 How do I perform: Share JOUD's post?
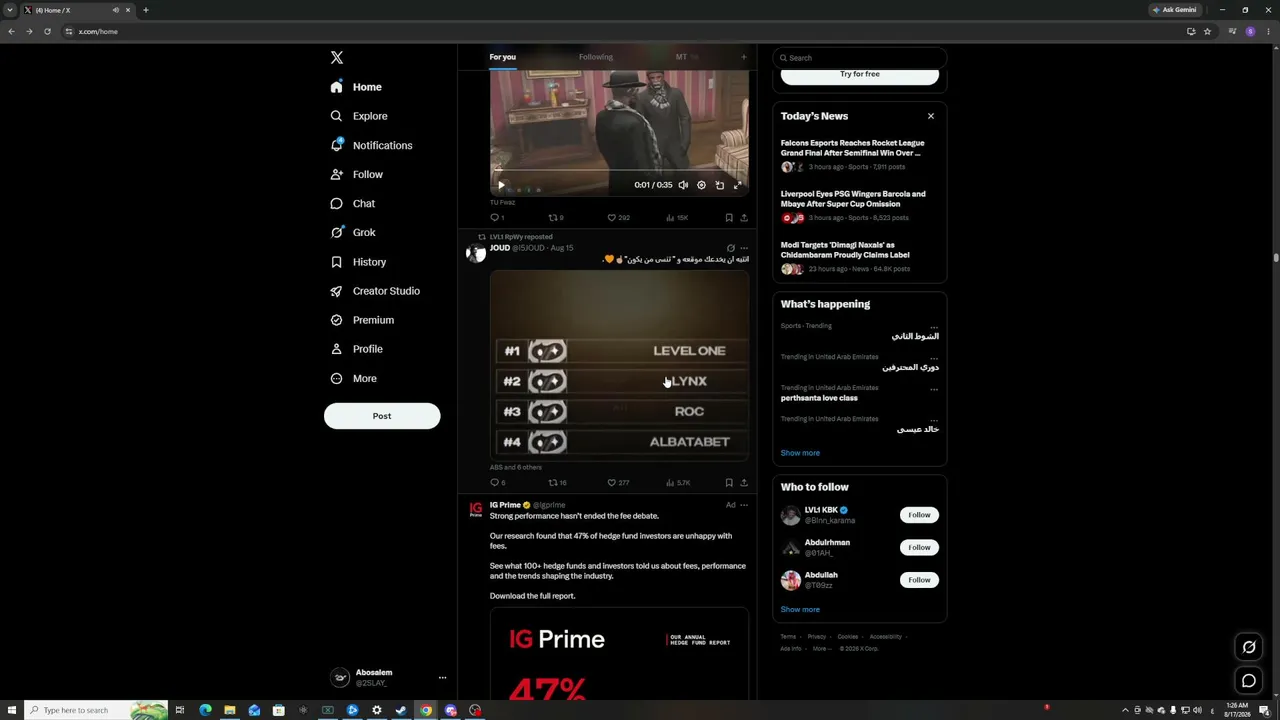point(743,483)
